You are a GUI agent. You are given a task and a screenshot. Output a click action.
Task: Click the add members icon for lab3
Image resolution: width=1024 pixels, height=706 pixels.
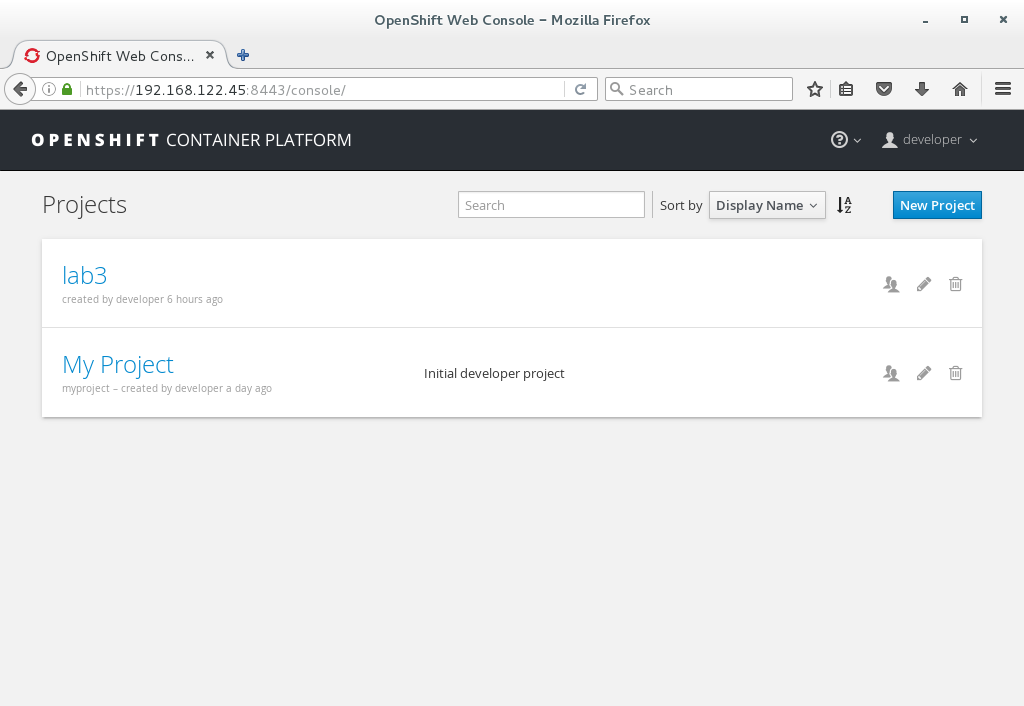pos(891,284)
